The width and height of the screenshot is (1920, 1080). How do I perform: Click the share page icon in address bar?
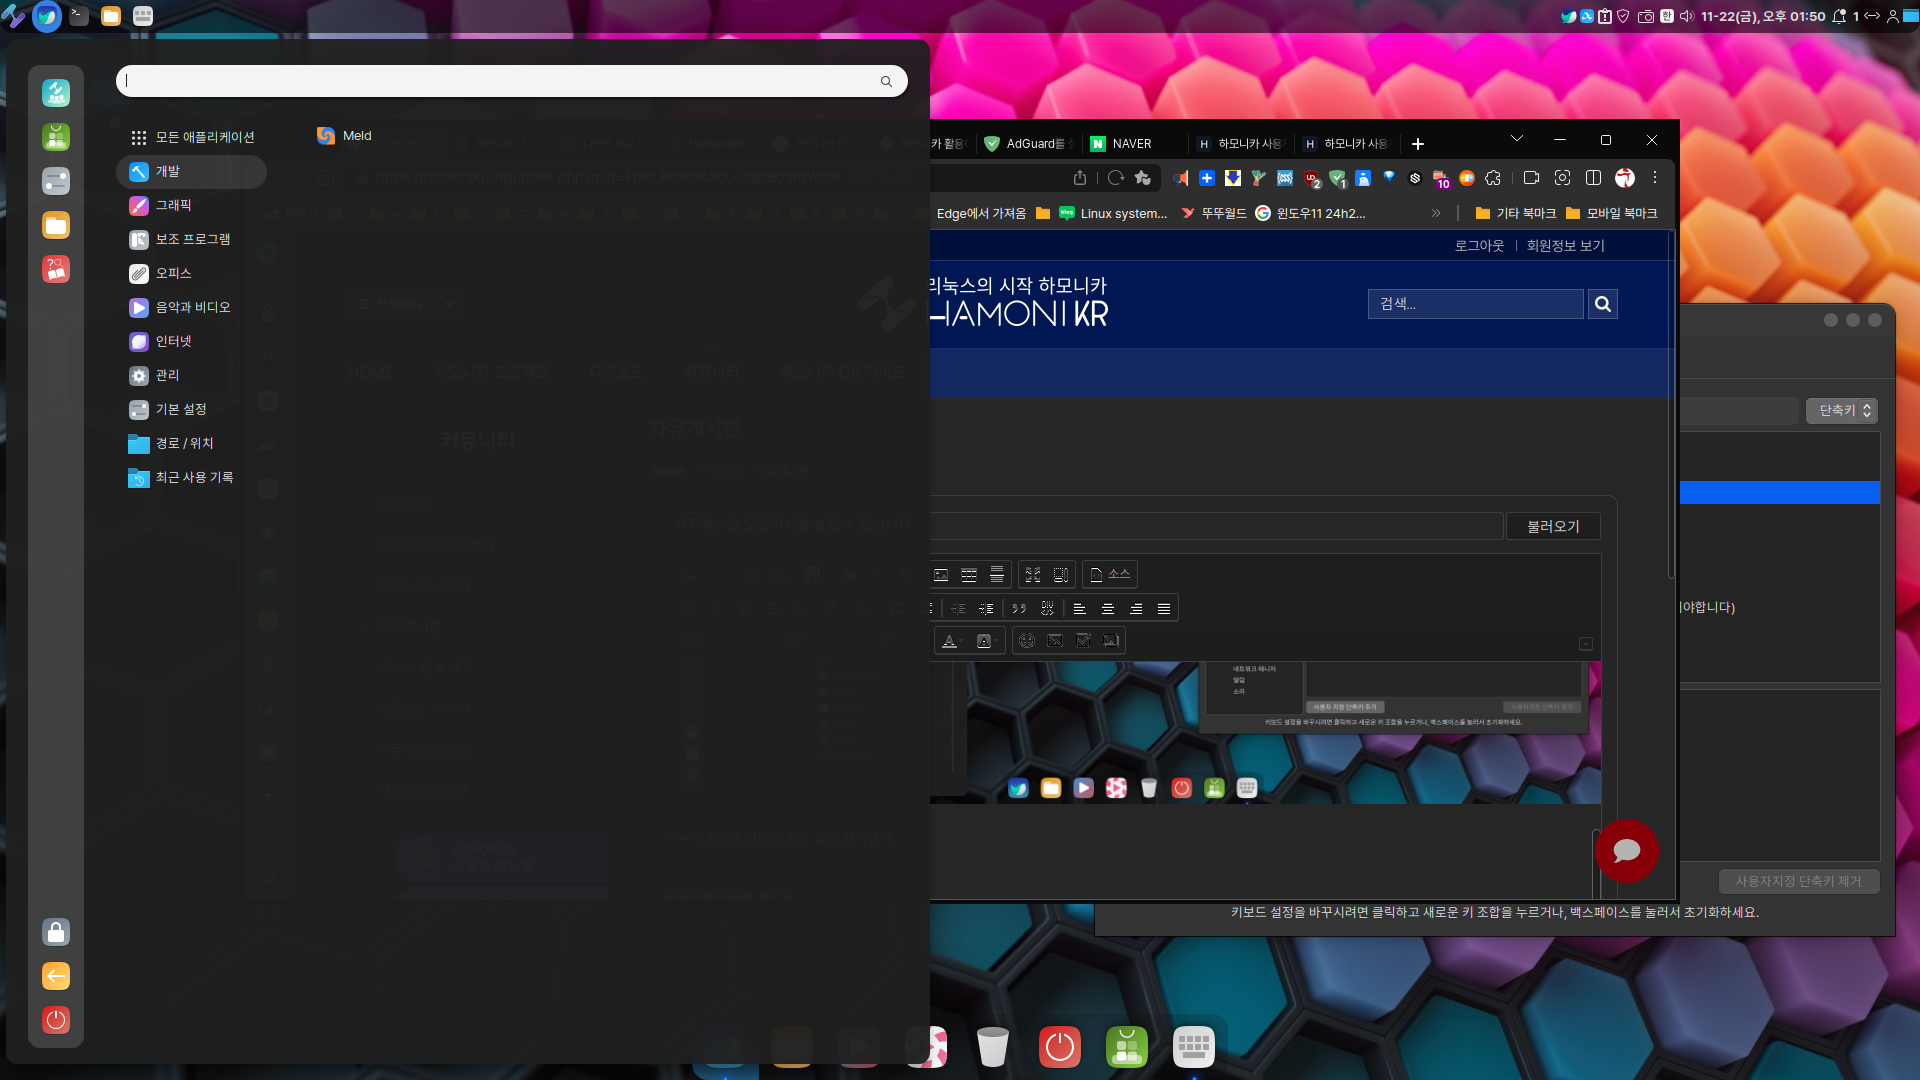(1080, 178)
